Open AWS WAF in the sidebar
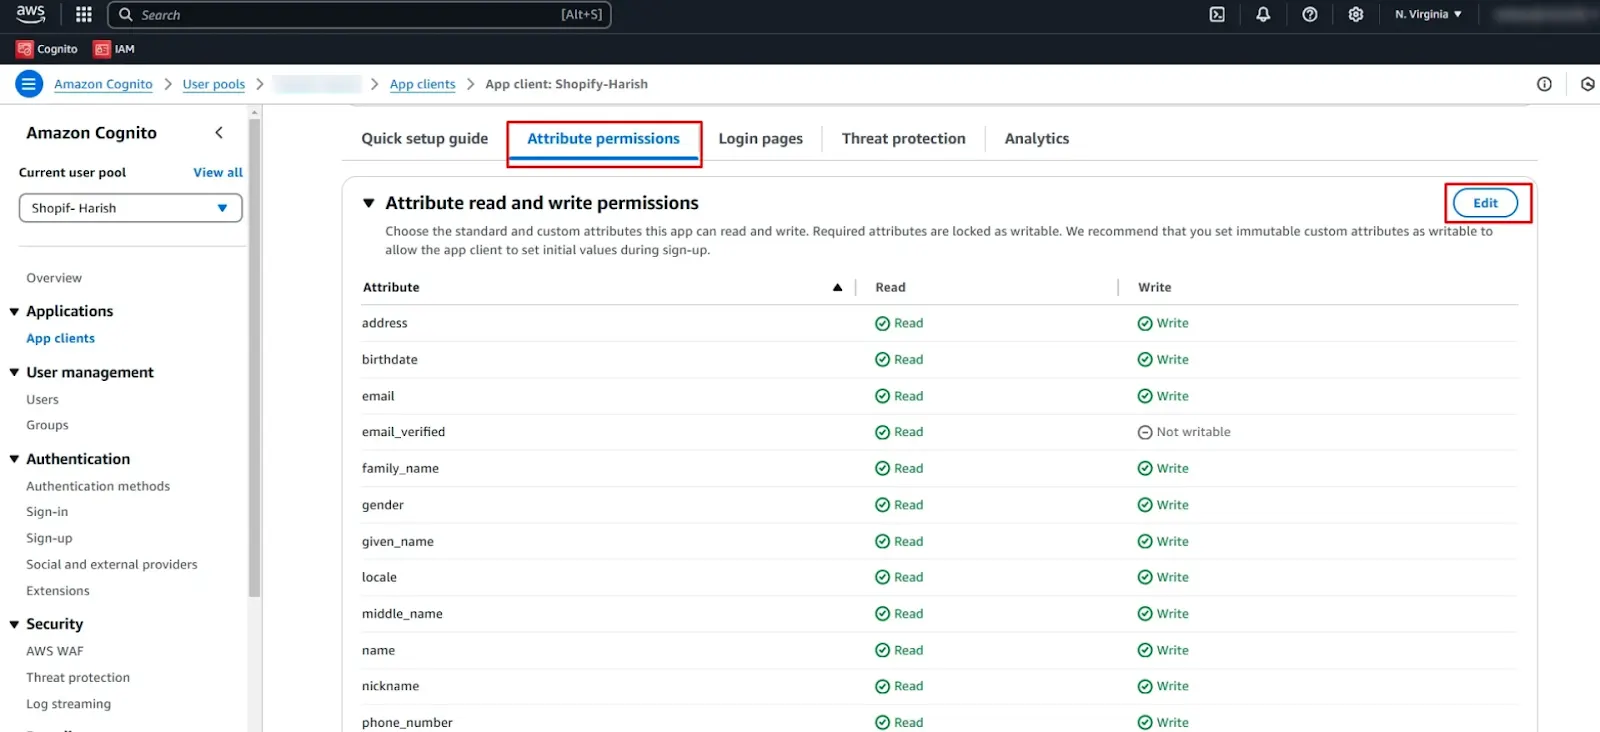Screen dimensions: 1600x732 point(55,651)
